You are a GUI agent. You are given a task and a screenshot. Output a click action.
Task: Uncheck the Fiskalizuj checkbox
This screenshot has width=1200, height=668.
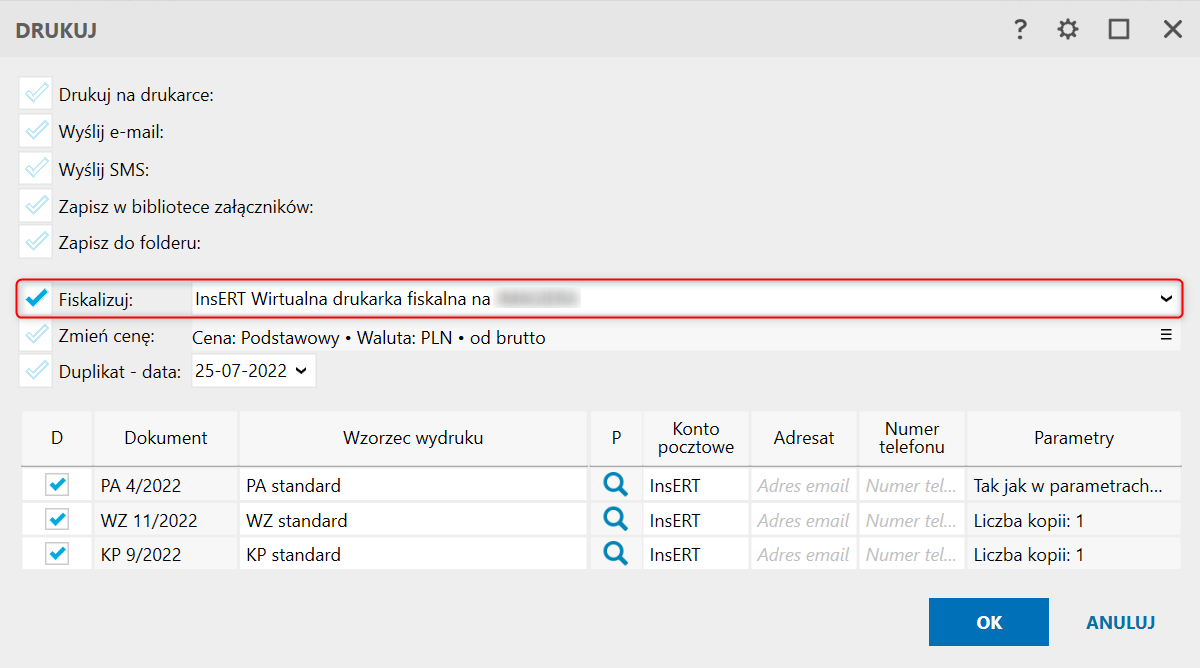point(36,298)
